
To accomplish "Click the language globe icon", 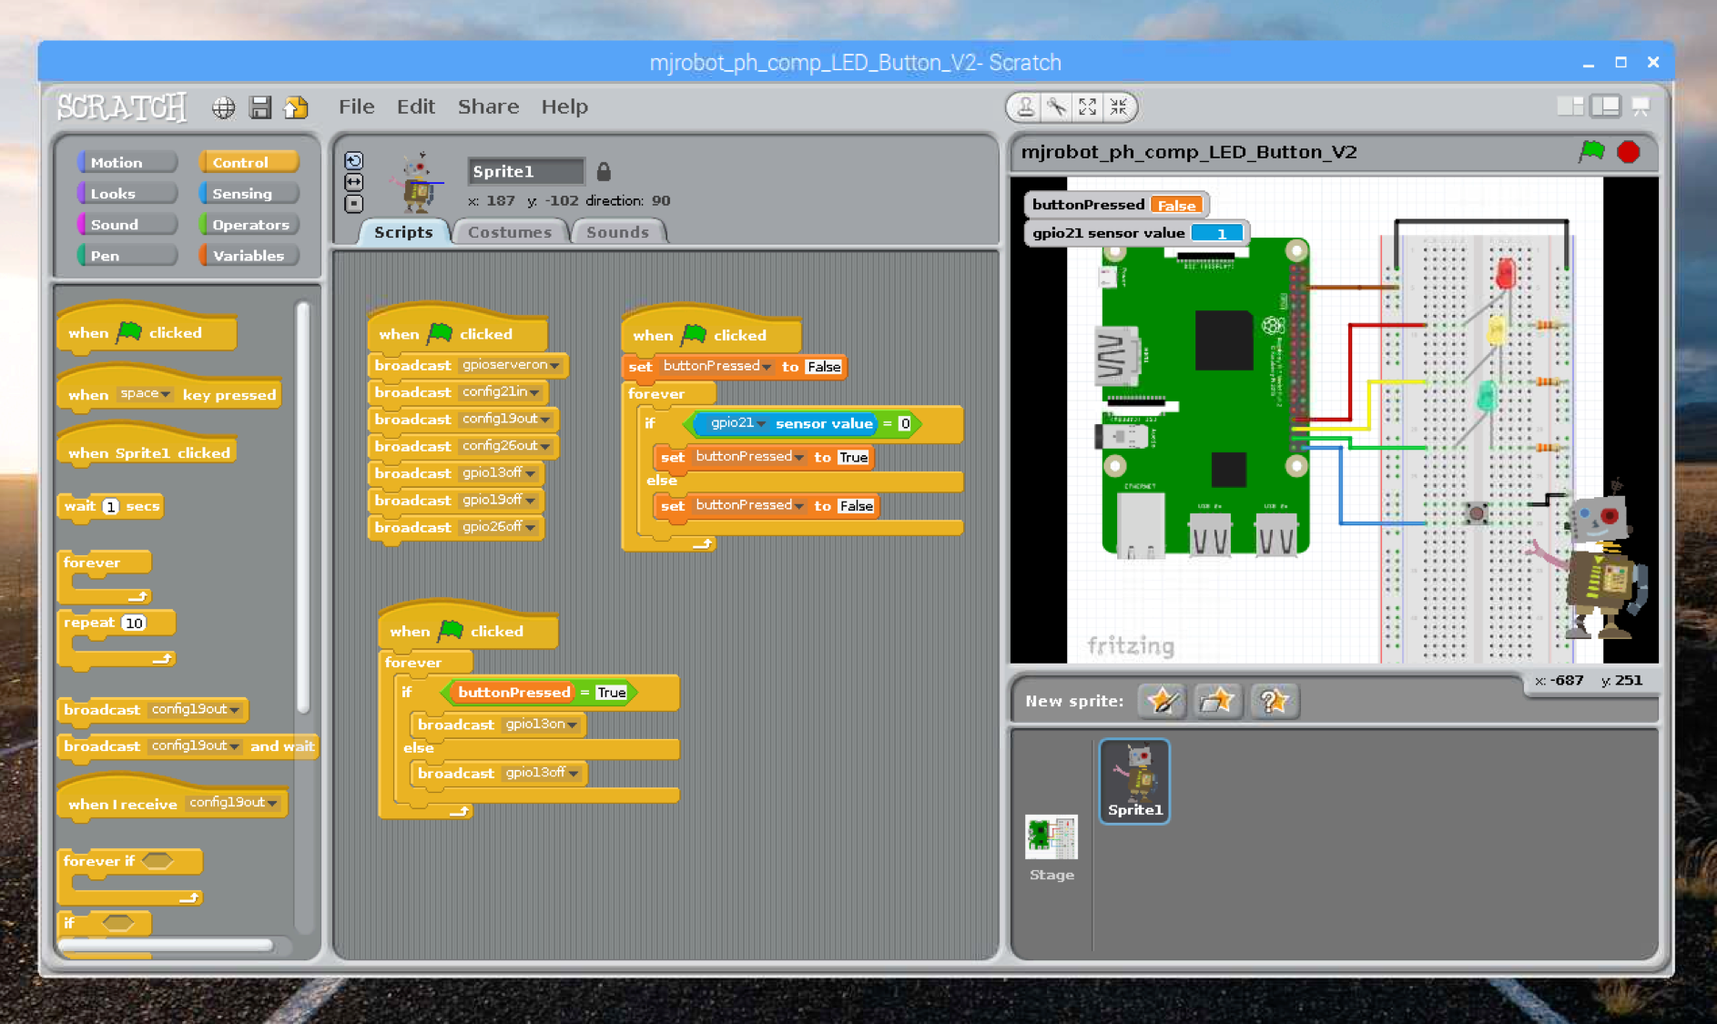I will pyautogui.click(x=223, y=107).
